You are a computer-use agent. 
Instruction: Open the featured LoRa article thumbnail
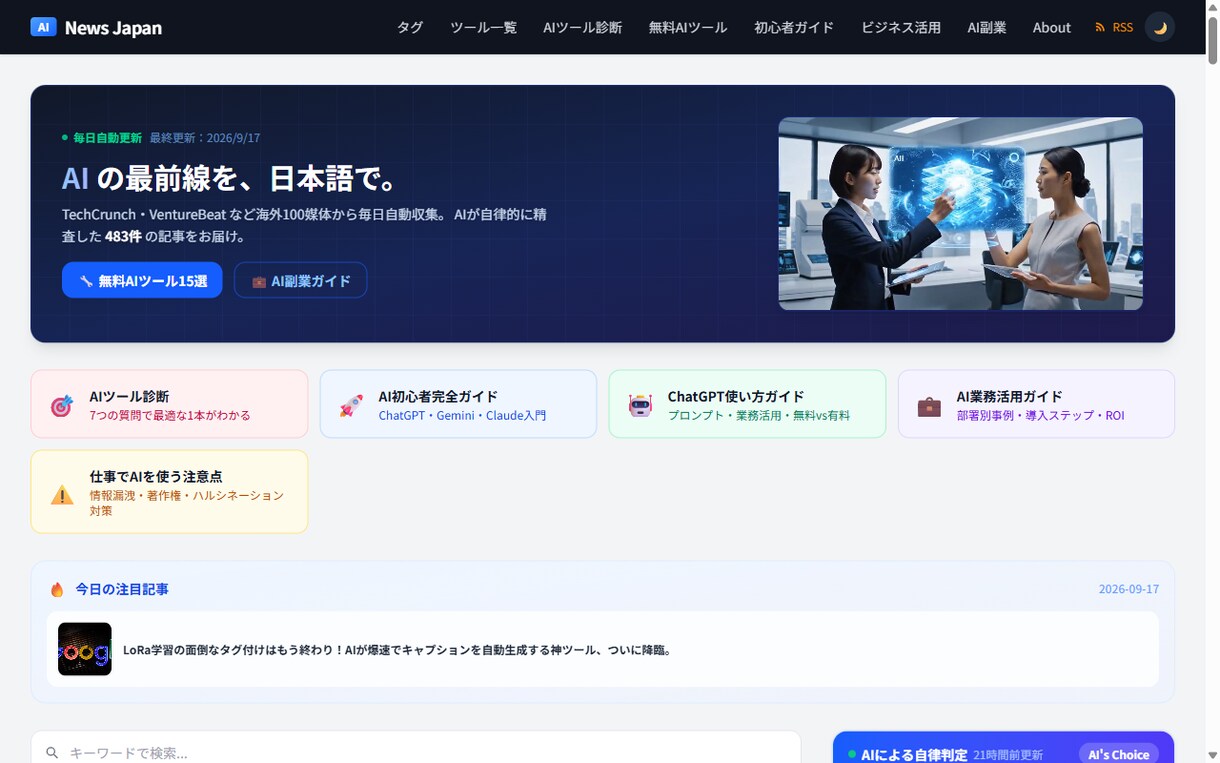pyautogui.click(x=85, y=649)
